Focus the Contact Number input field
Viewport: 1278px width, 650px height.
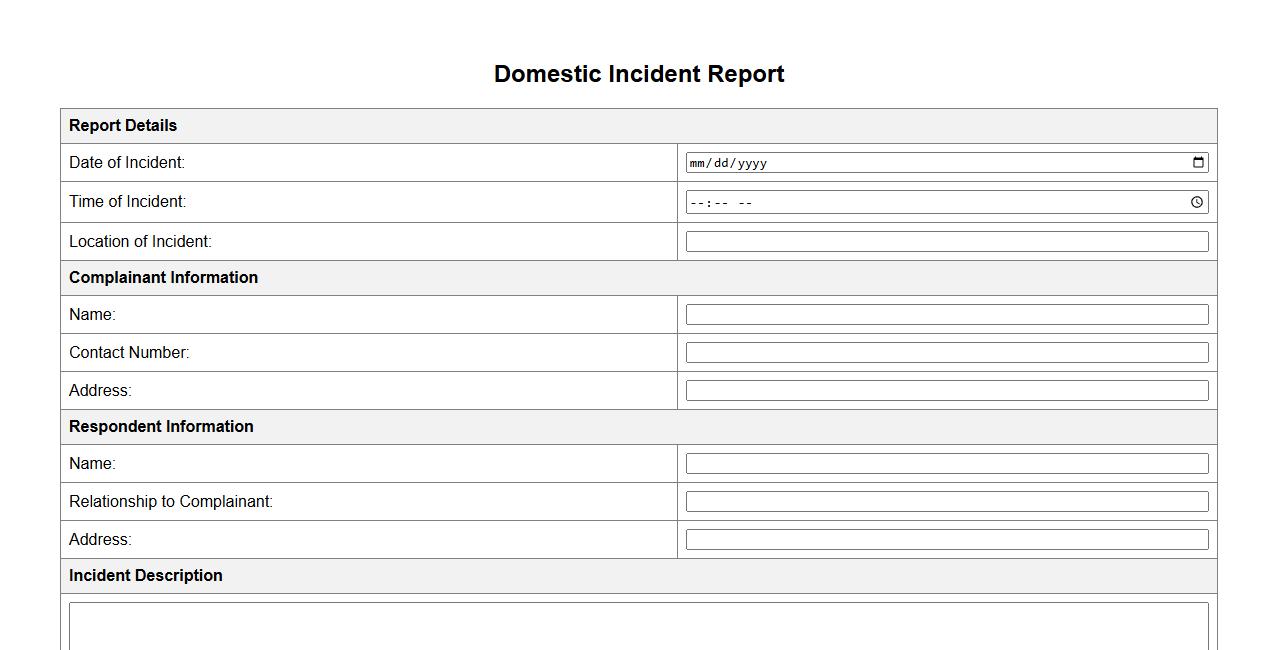point(946,353)
